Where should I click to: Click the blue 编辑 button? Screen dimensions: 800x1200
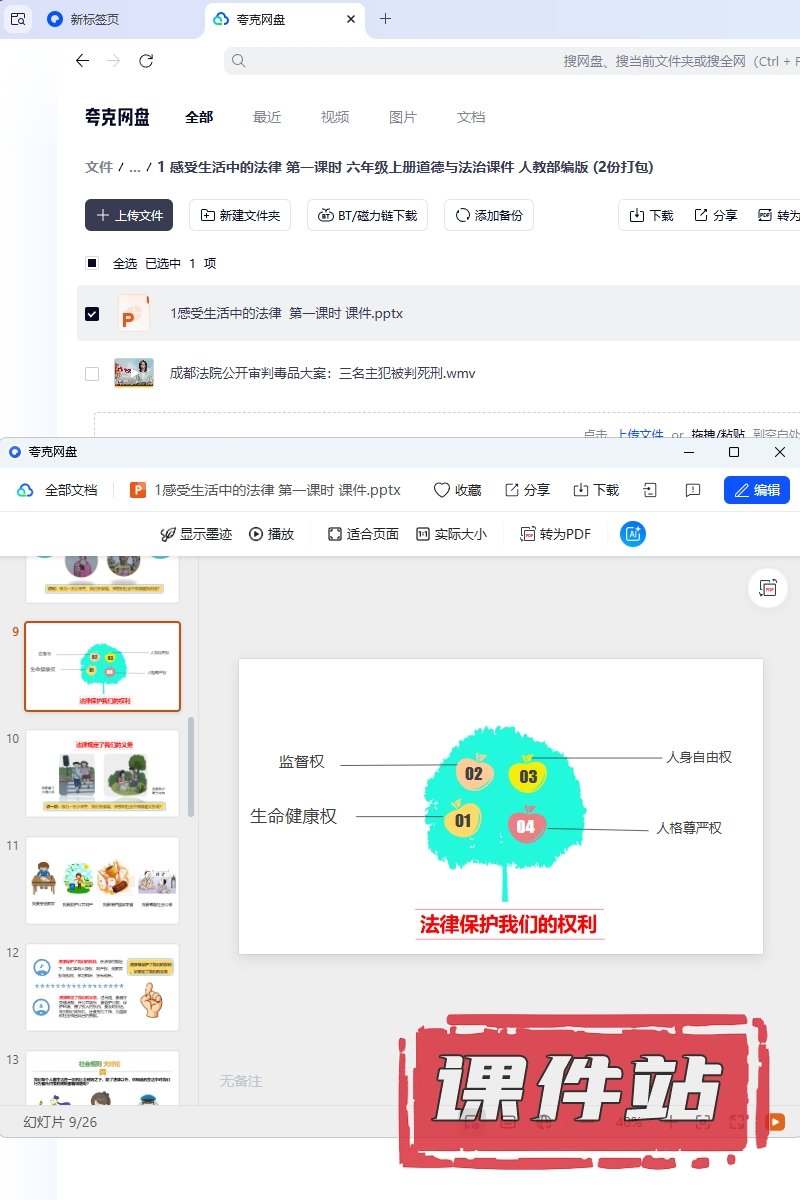(x=756, y=490)
